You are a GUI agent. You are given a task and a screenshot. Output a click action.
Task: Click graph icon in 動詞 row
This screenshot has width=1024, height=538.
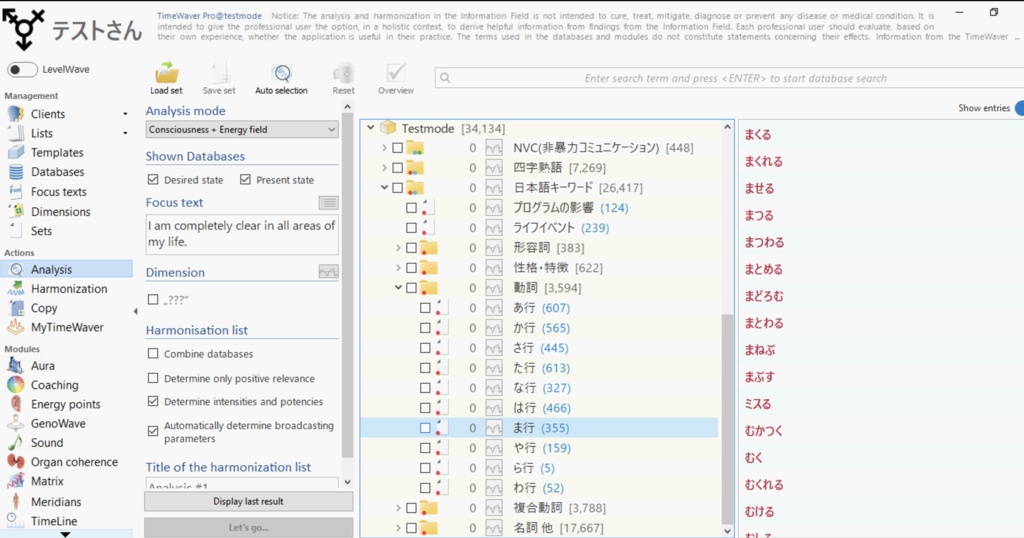494,288
